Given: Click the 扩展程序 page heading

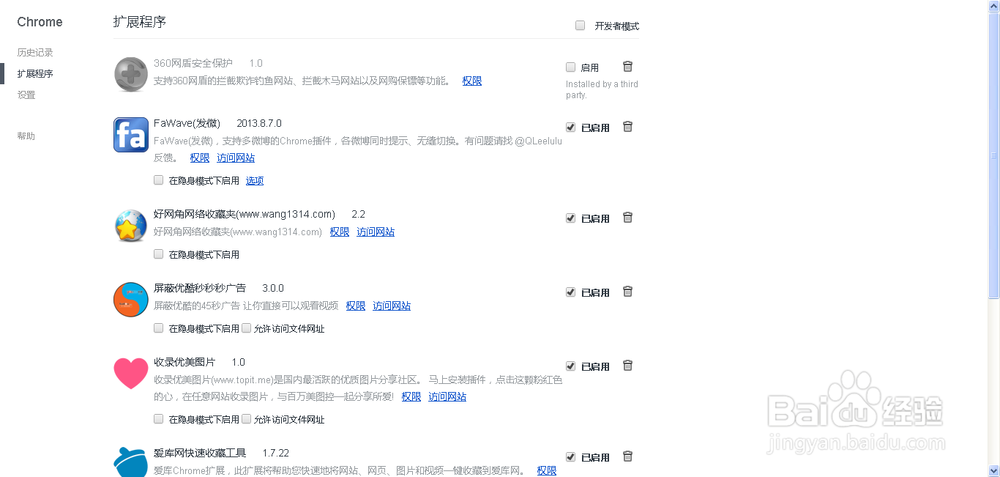Looking at the screenshot, I should point(140,22).
